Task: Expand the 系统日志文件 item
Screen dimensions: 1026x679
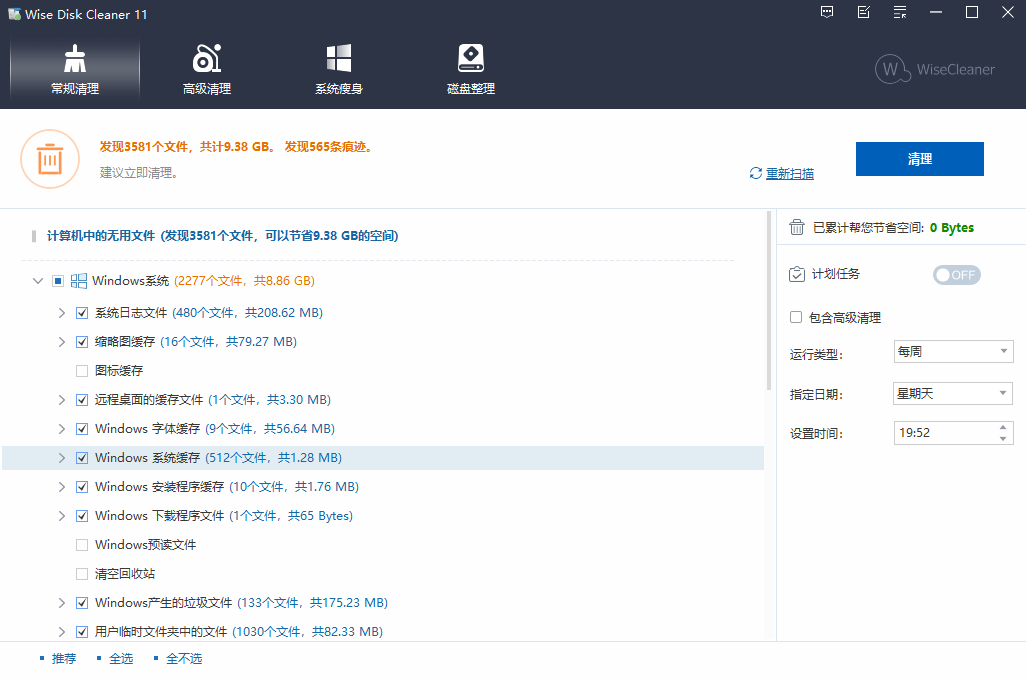Action: tap(62, 312)
